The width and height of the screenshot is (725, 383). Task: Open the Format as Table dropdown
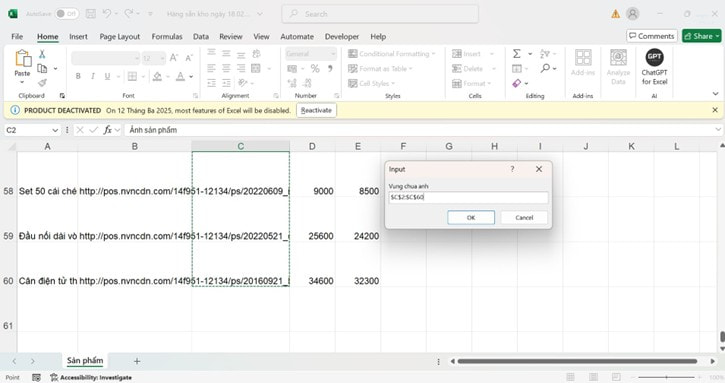380,68
